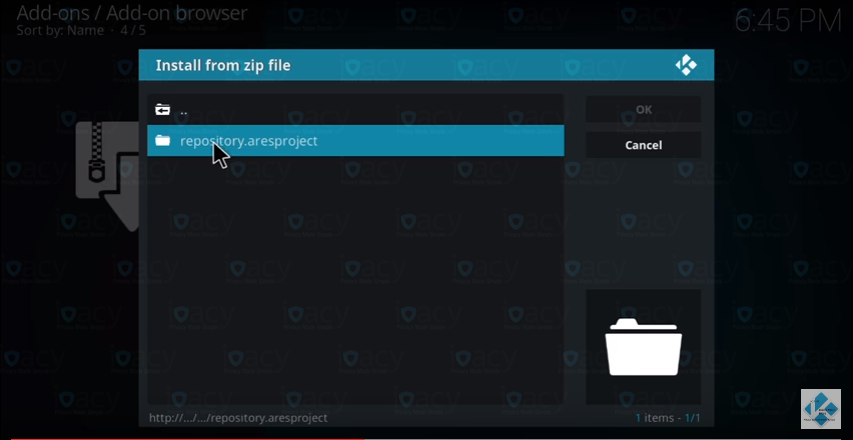853x440 pixels.
Task: Click the 6:45 PM clock
Action: (x=788, y=21)
